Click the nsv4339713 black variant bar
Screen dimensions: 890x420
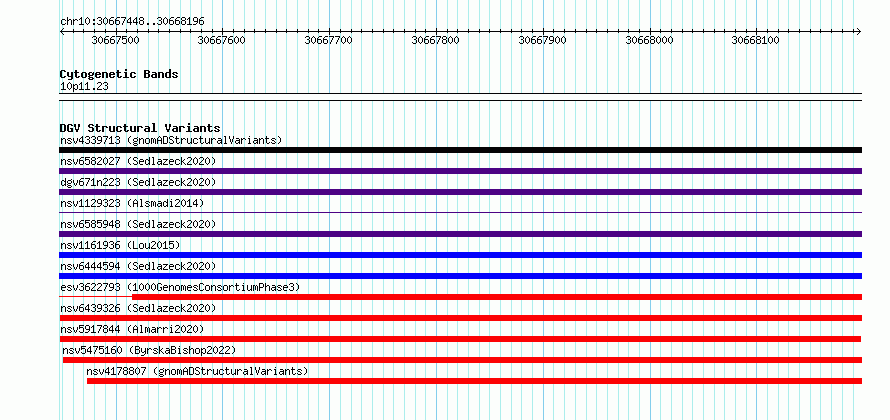(x=460, y=150)
